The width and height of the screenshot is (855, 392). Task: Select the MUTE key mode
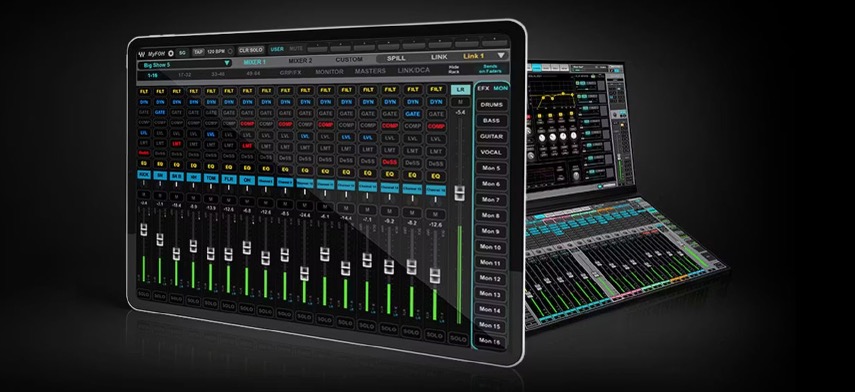click(296, 49)
